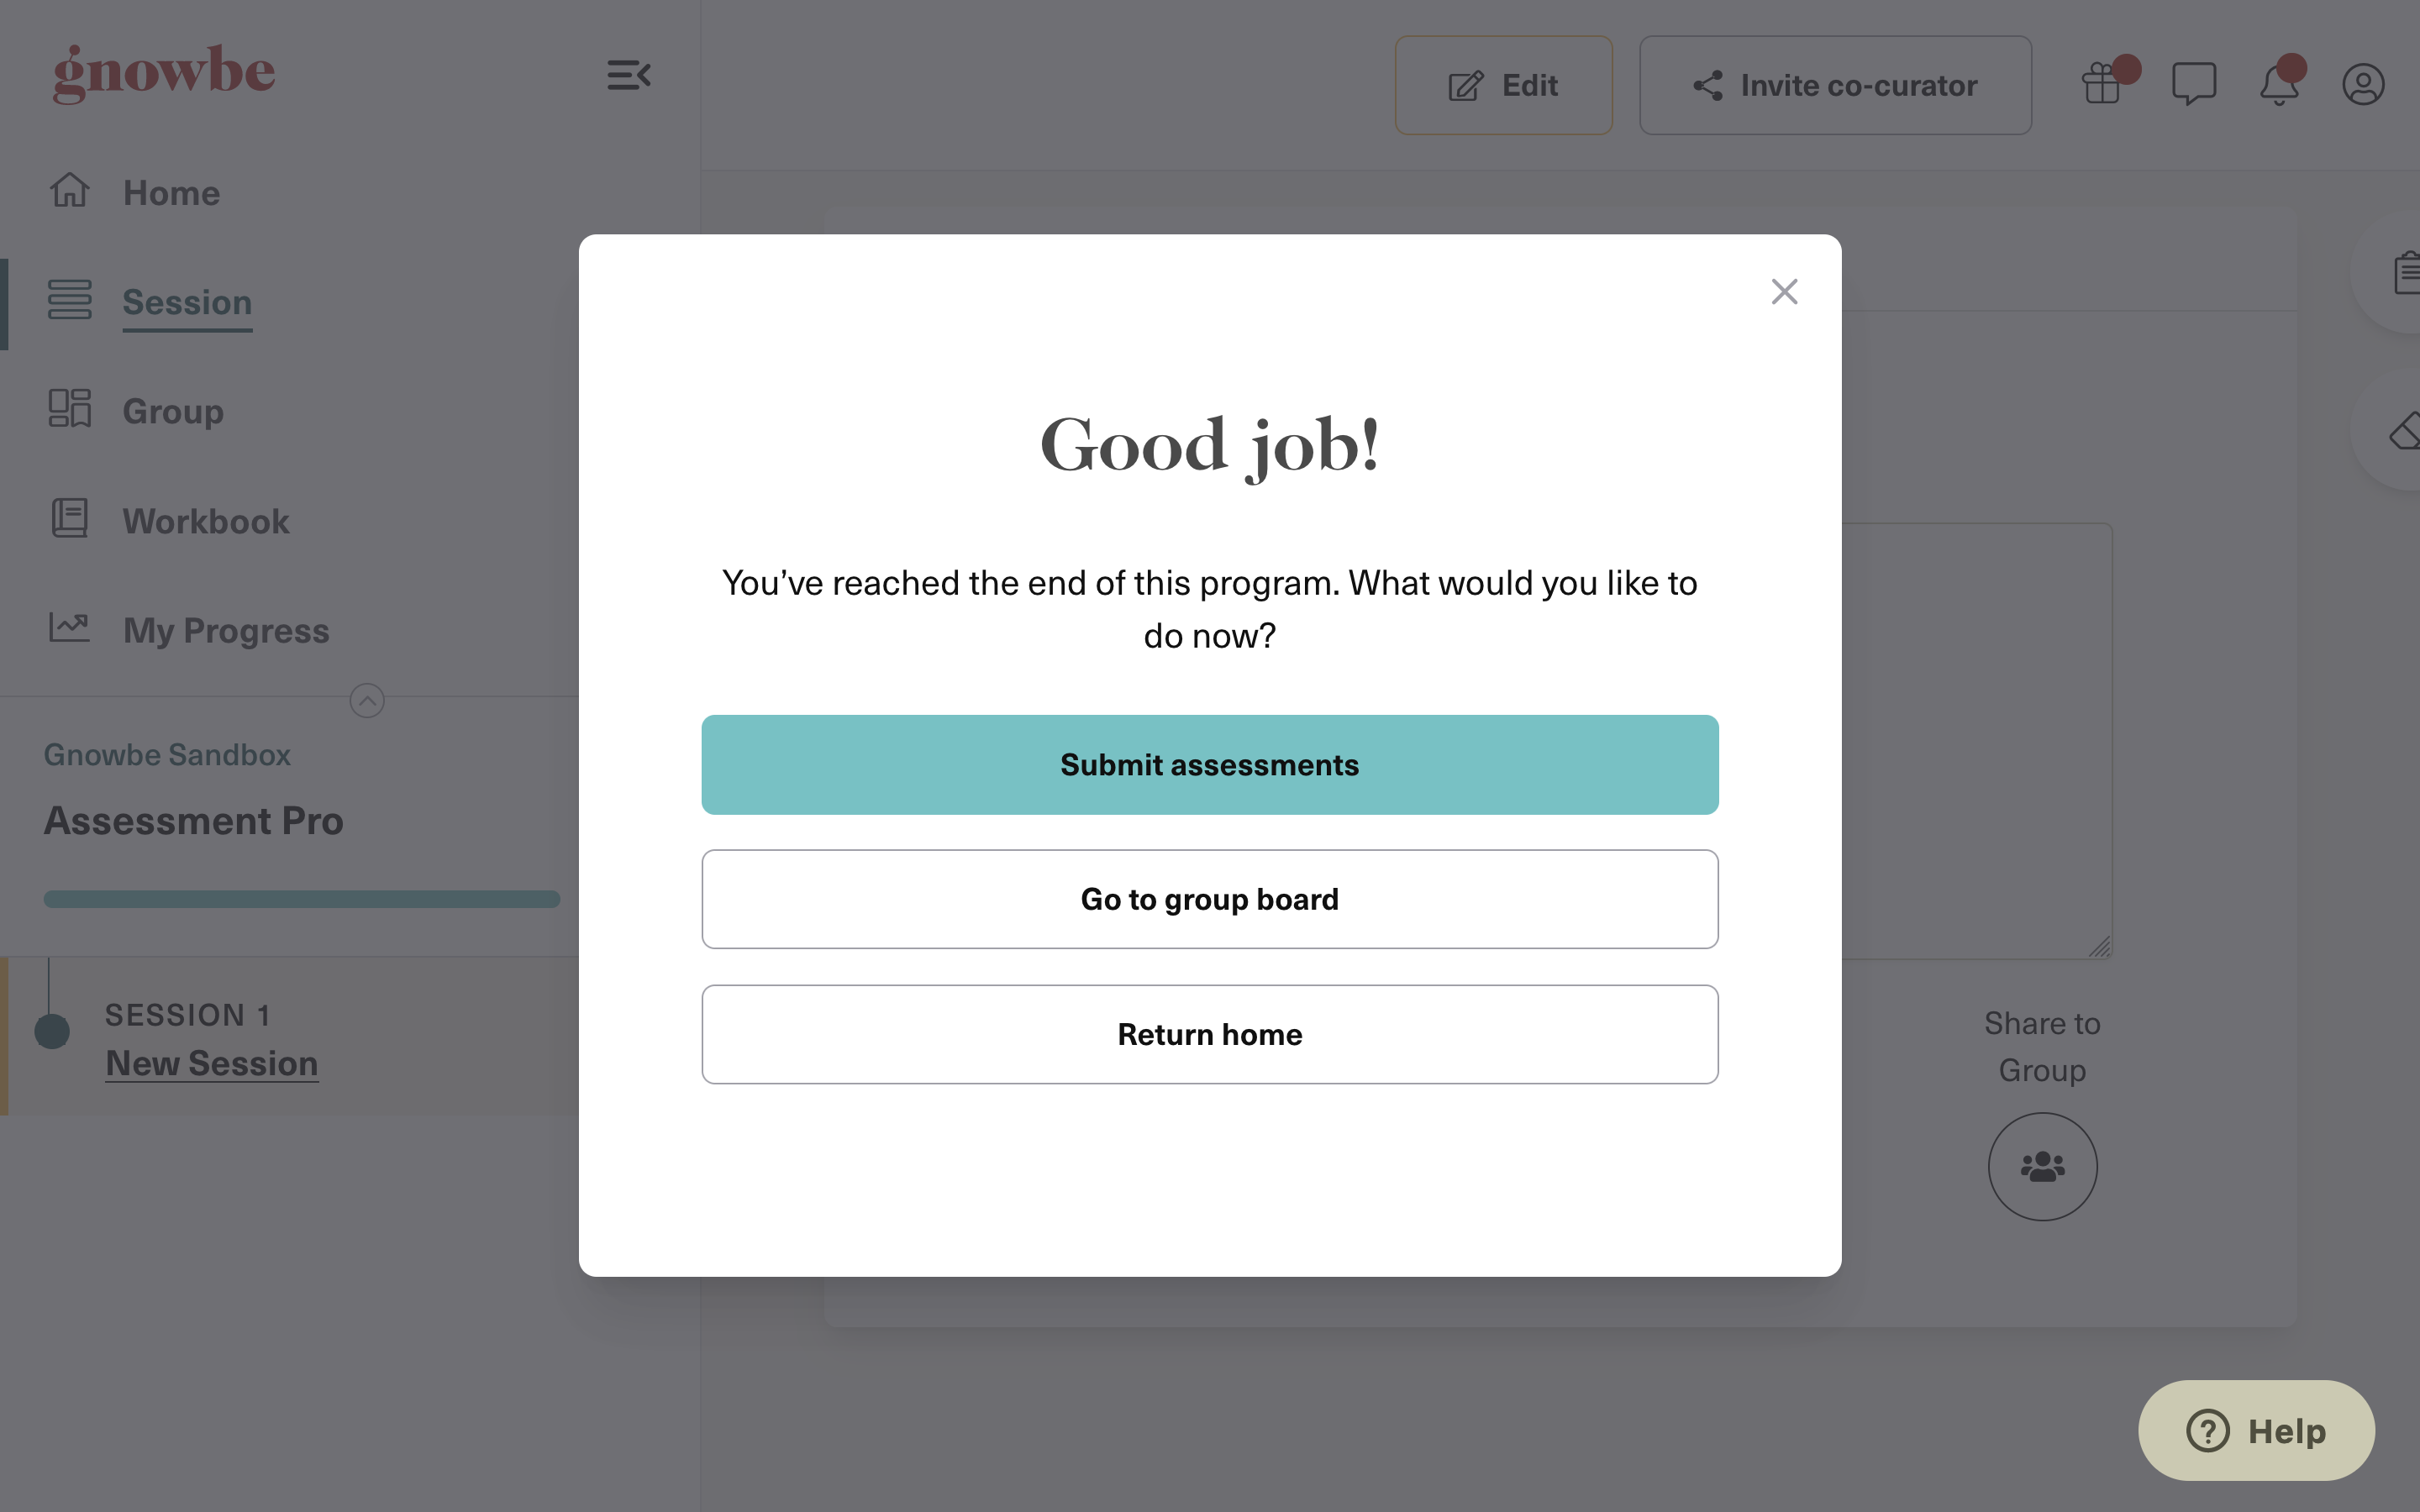Open the notifications bell

coord(2280,84)
